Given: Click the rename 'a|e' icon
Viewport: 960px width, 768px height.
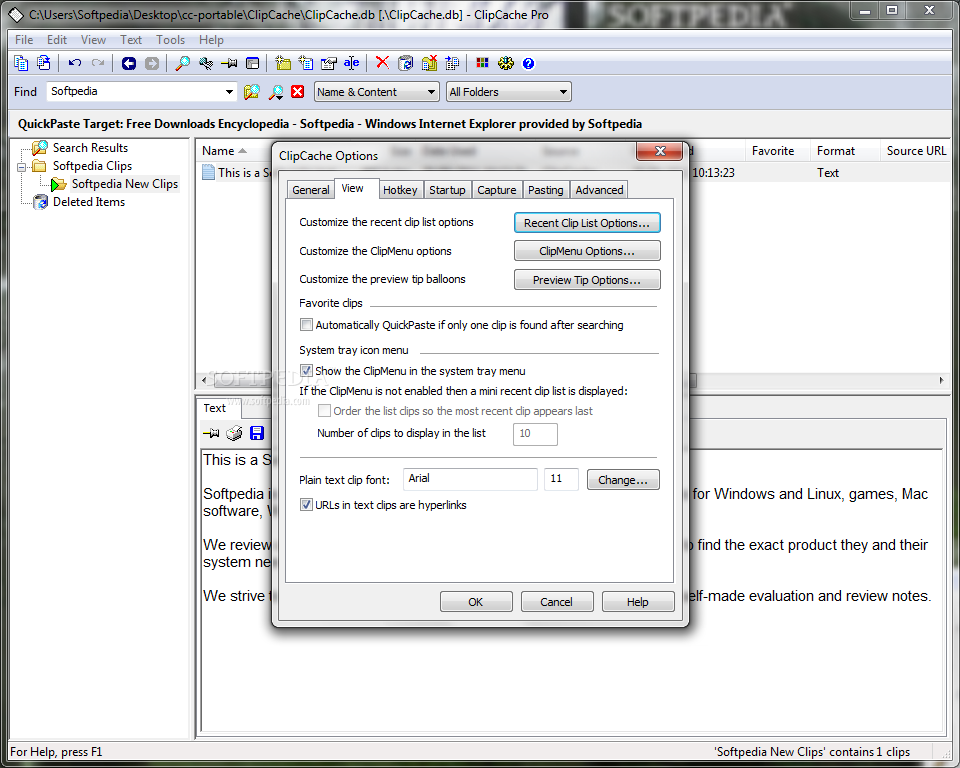Looking at the screenshot, I should pyautogui.click(x=351, y=63).
